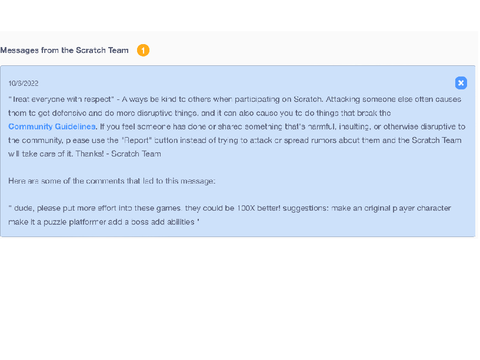Dismiss the Scratch Team message with the X
The height and width of the screenshot is (360, 480).
click(461, 83)
